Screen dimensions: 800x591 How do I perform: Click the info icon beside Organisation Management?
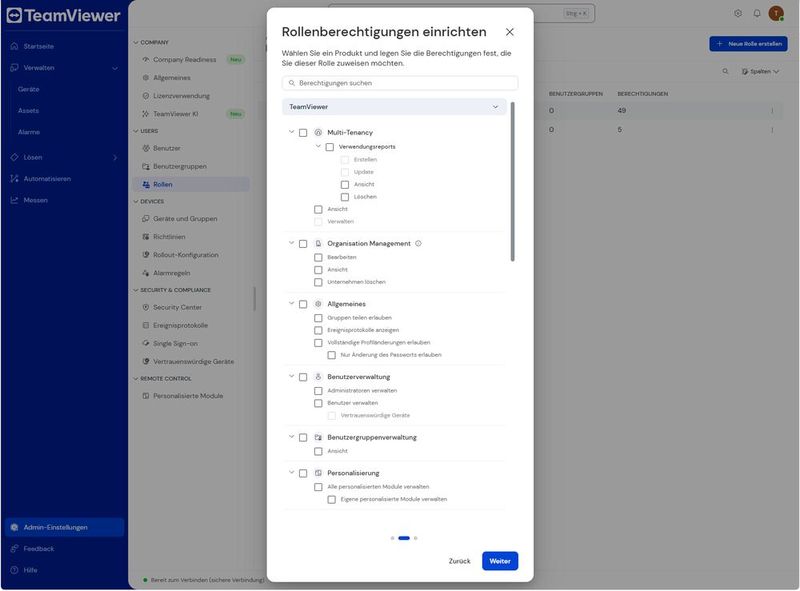tap(418, 243)
